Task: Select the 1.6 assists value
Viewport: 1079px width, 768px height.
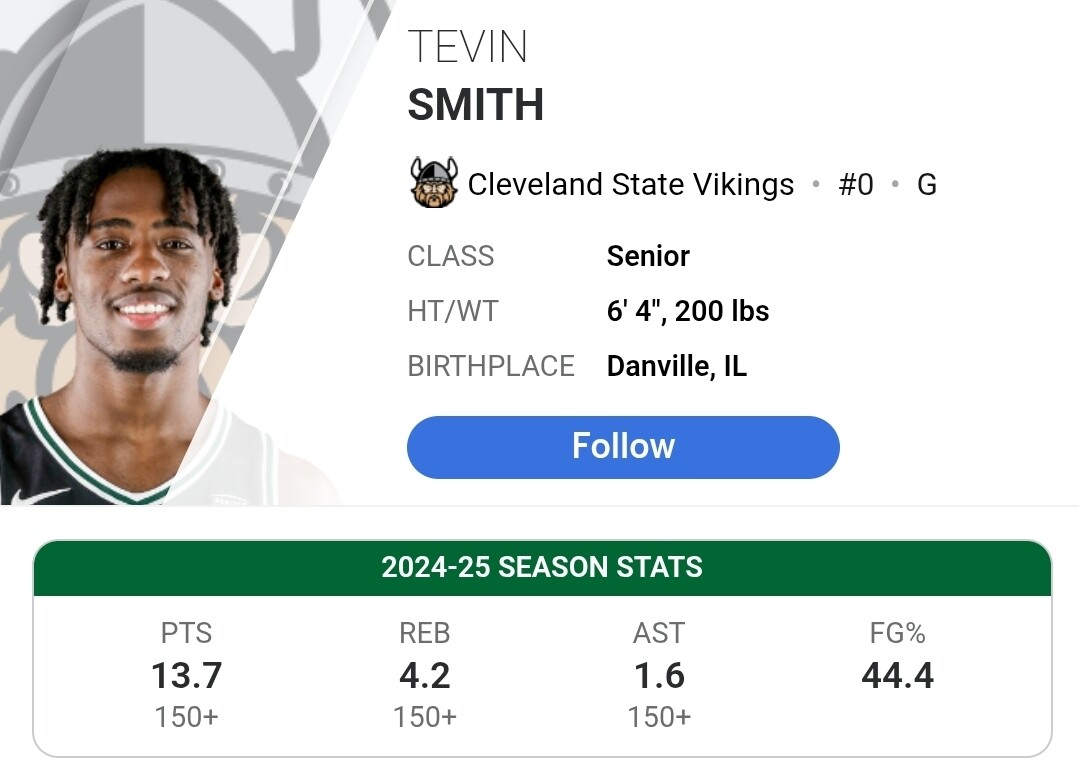Action: pos(659,676)
